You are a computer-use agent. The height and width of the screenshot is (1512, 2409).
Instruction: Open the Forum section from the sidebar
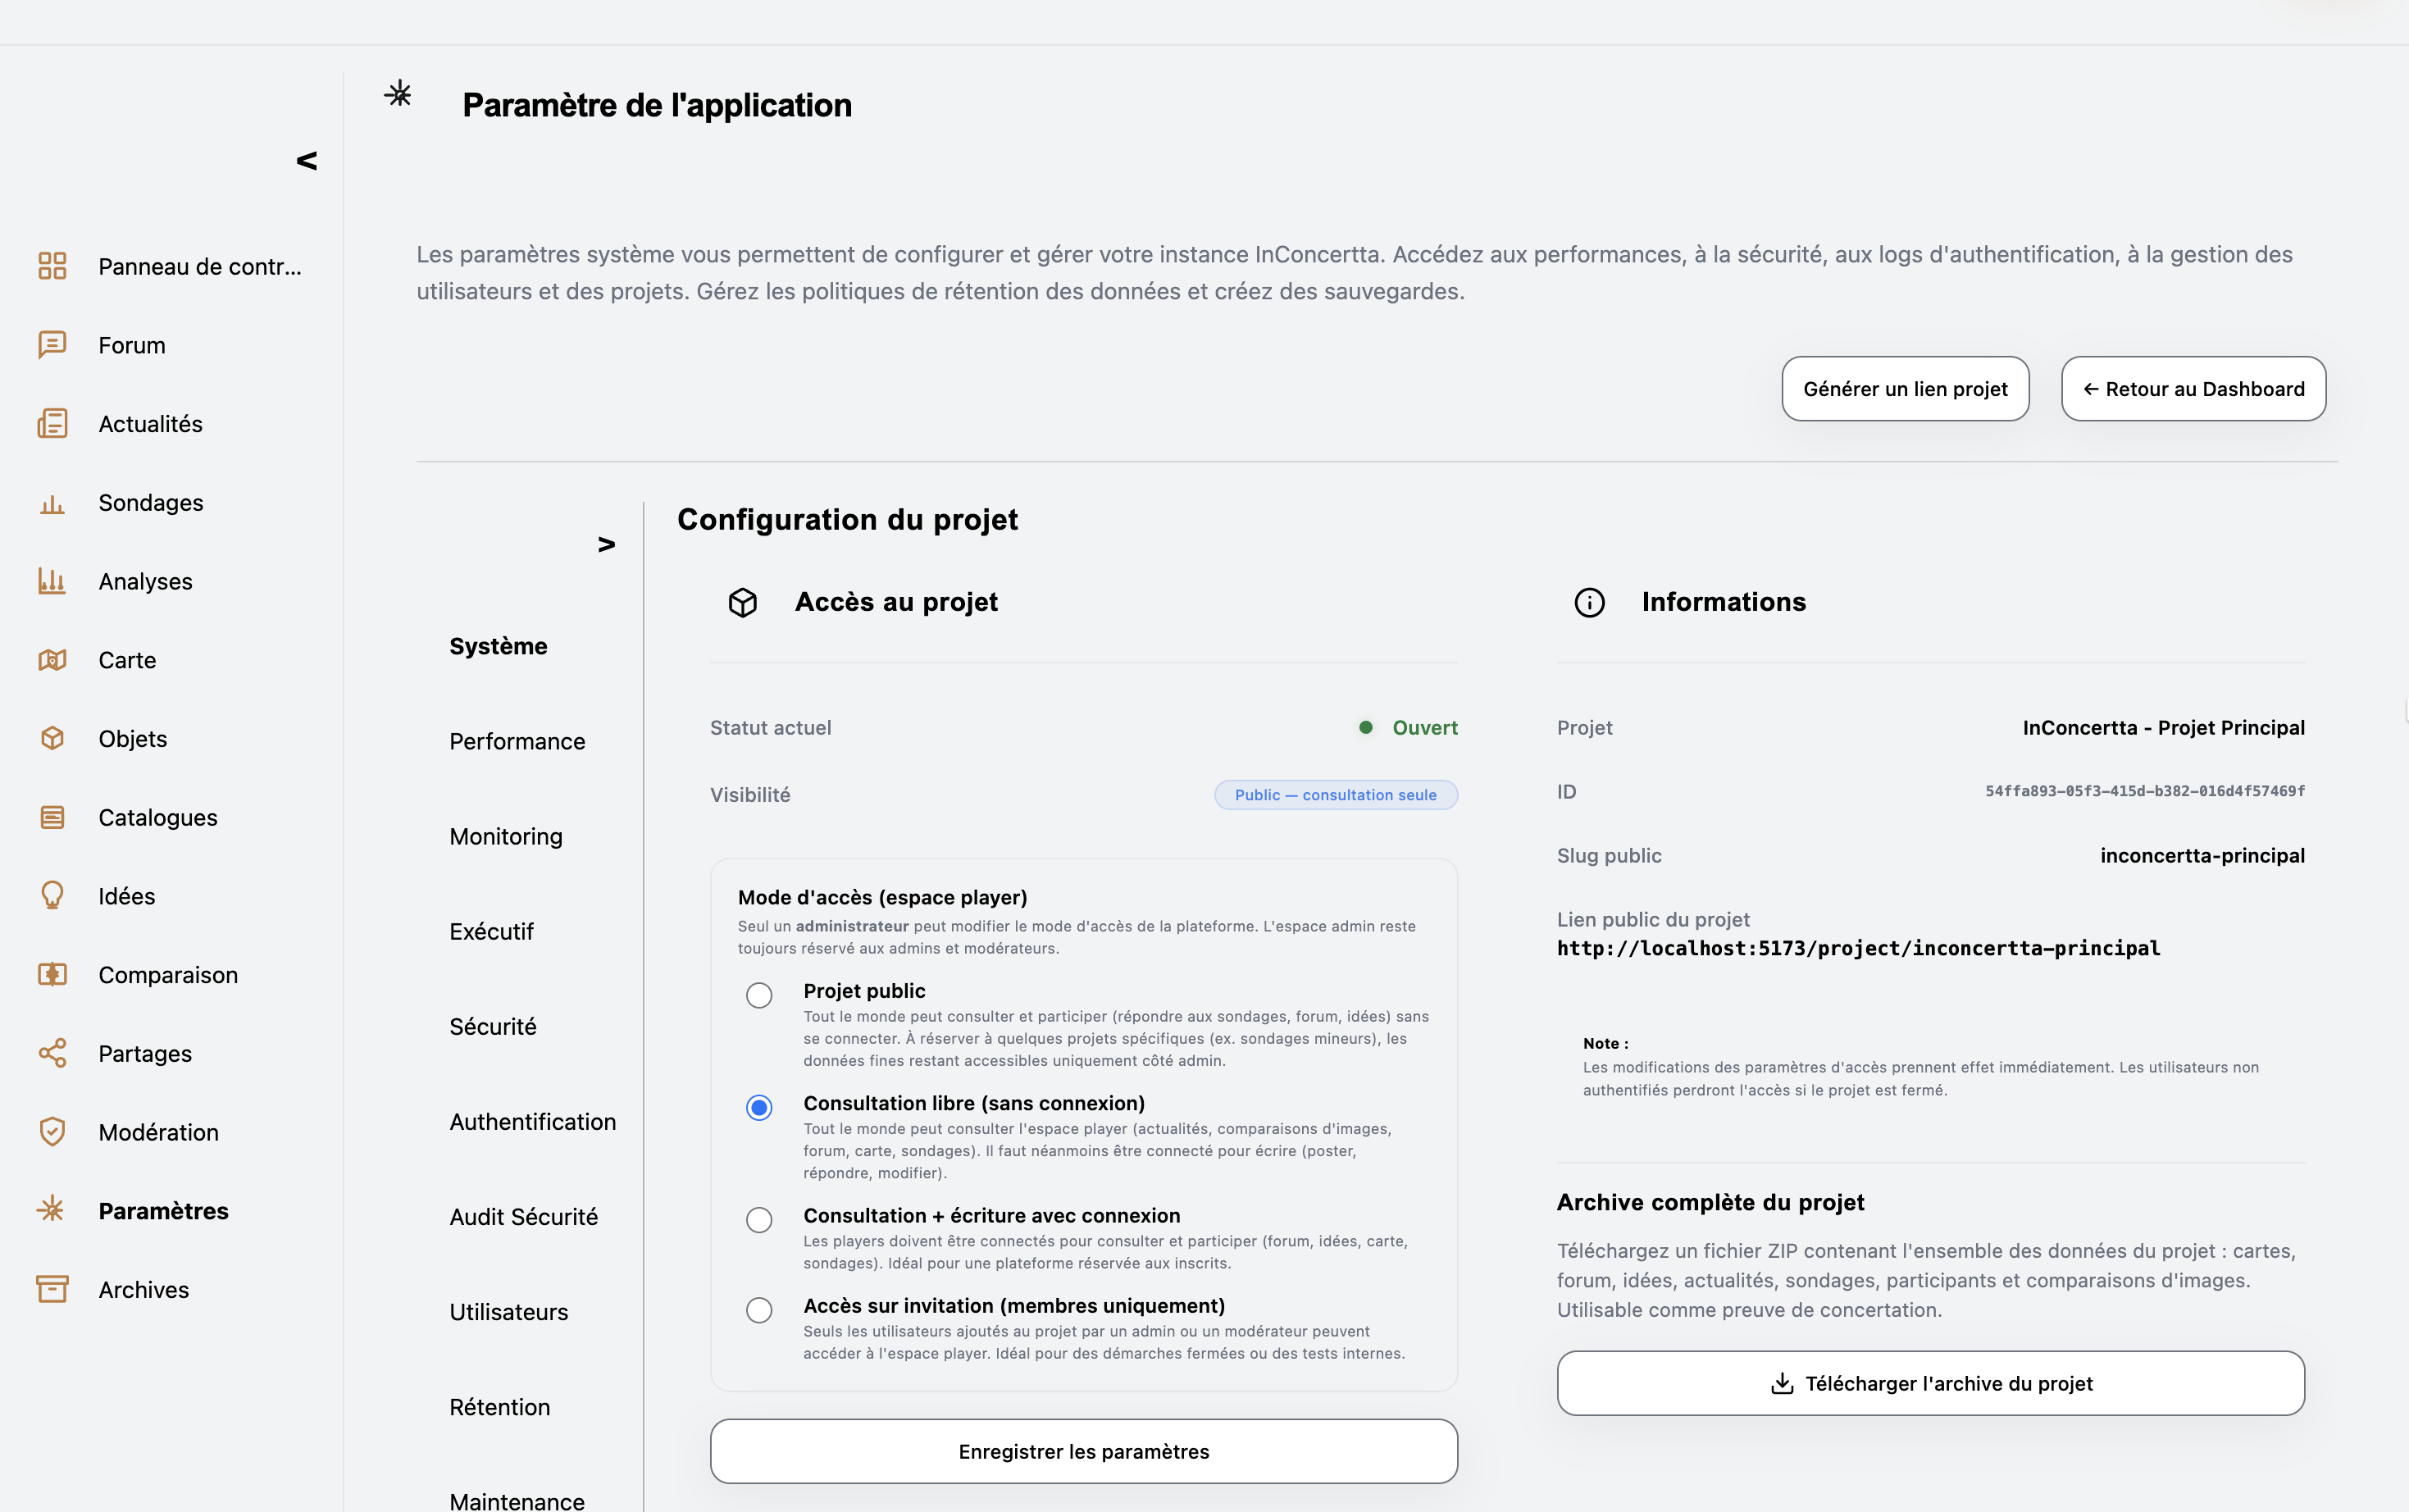(x=131, y=344)
